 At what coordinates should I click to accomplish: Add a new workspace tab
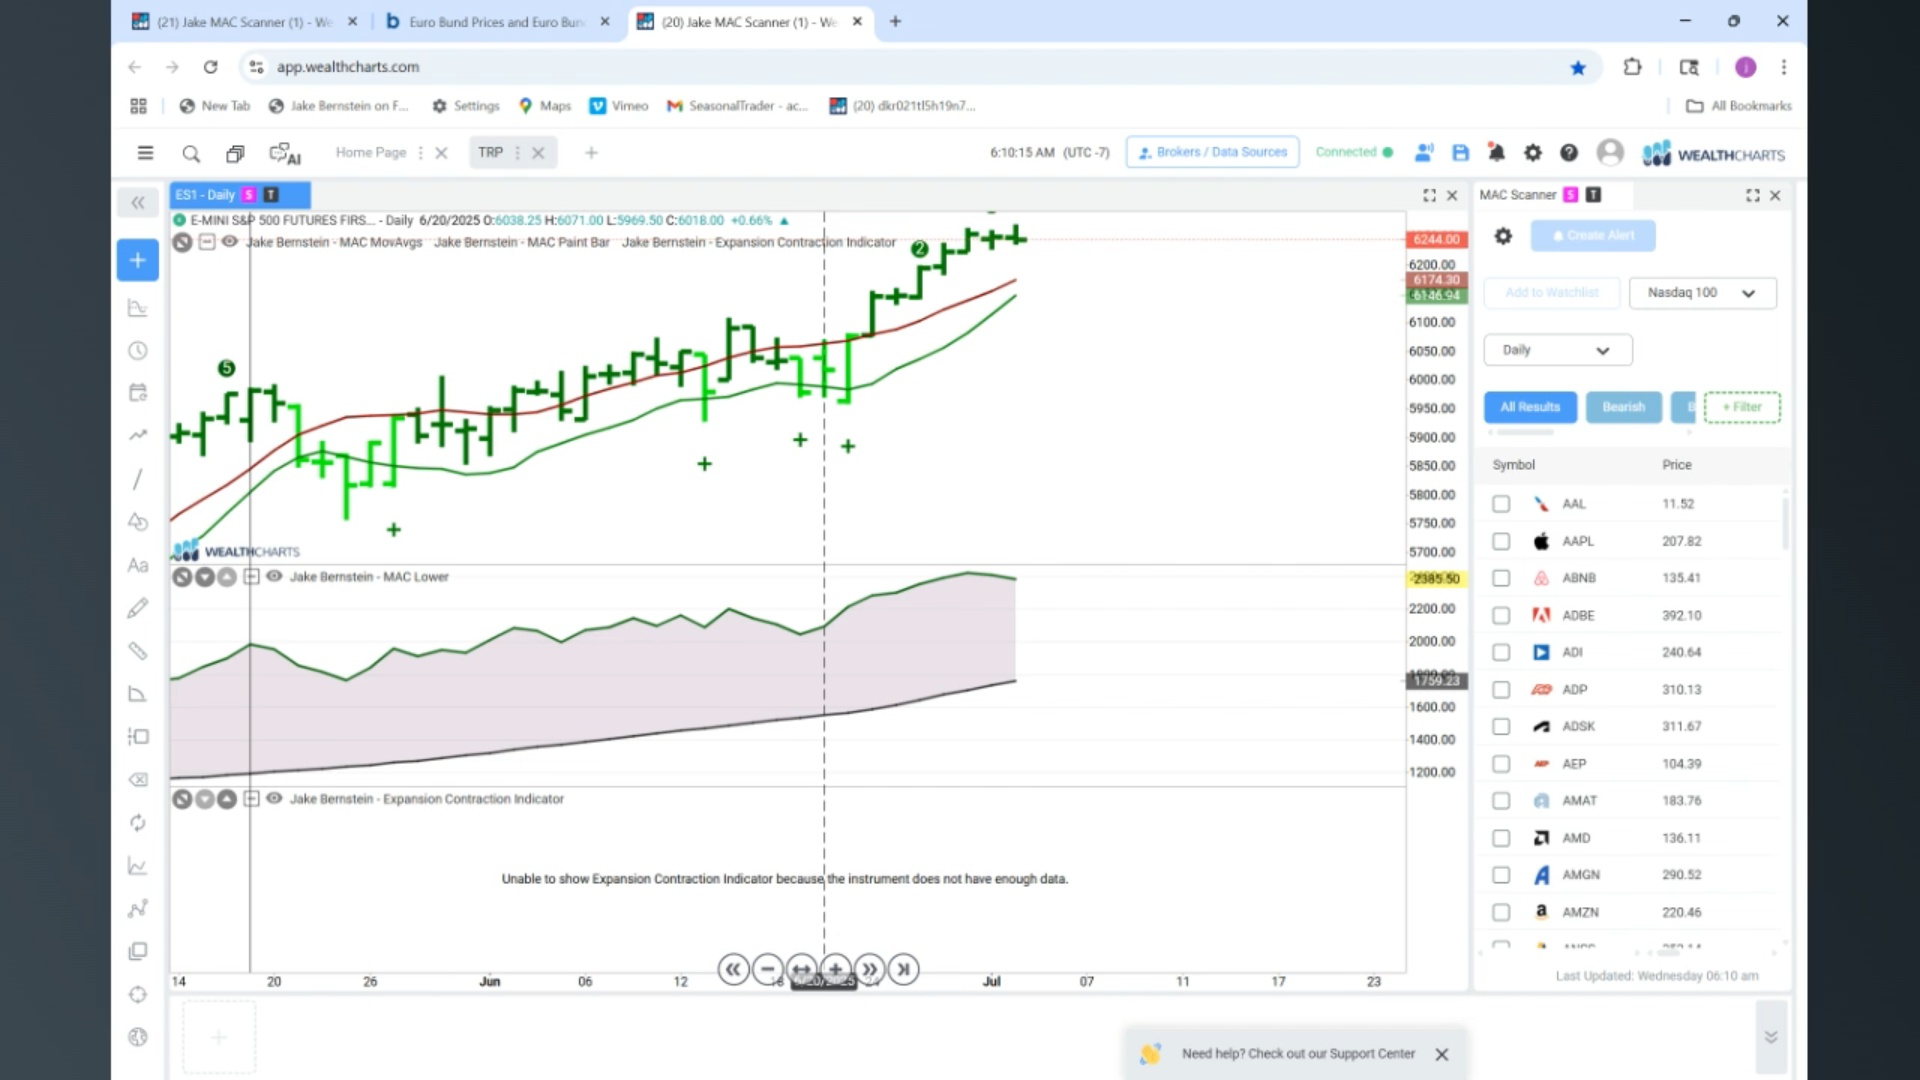[591, 153]
